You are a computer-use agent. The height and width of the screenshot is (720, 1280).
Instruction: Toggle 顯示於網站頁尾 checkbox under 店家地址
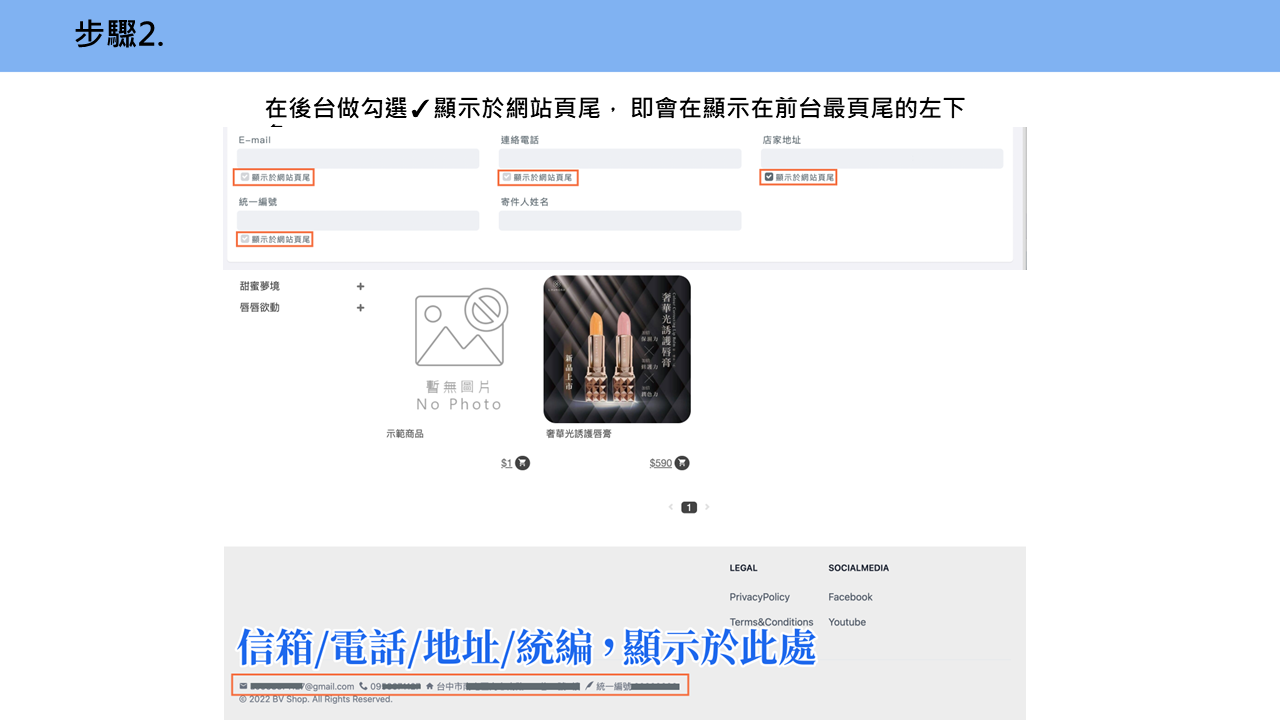pyautogui.click(x=769, y=177)
